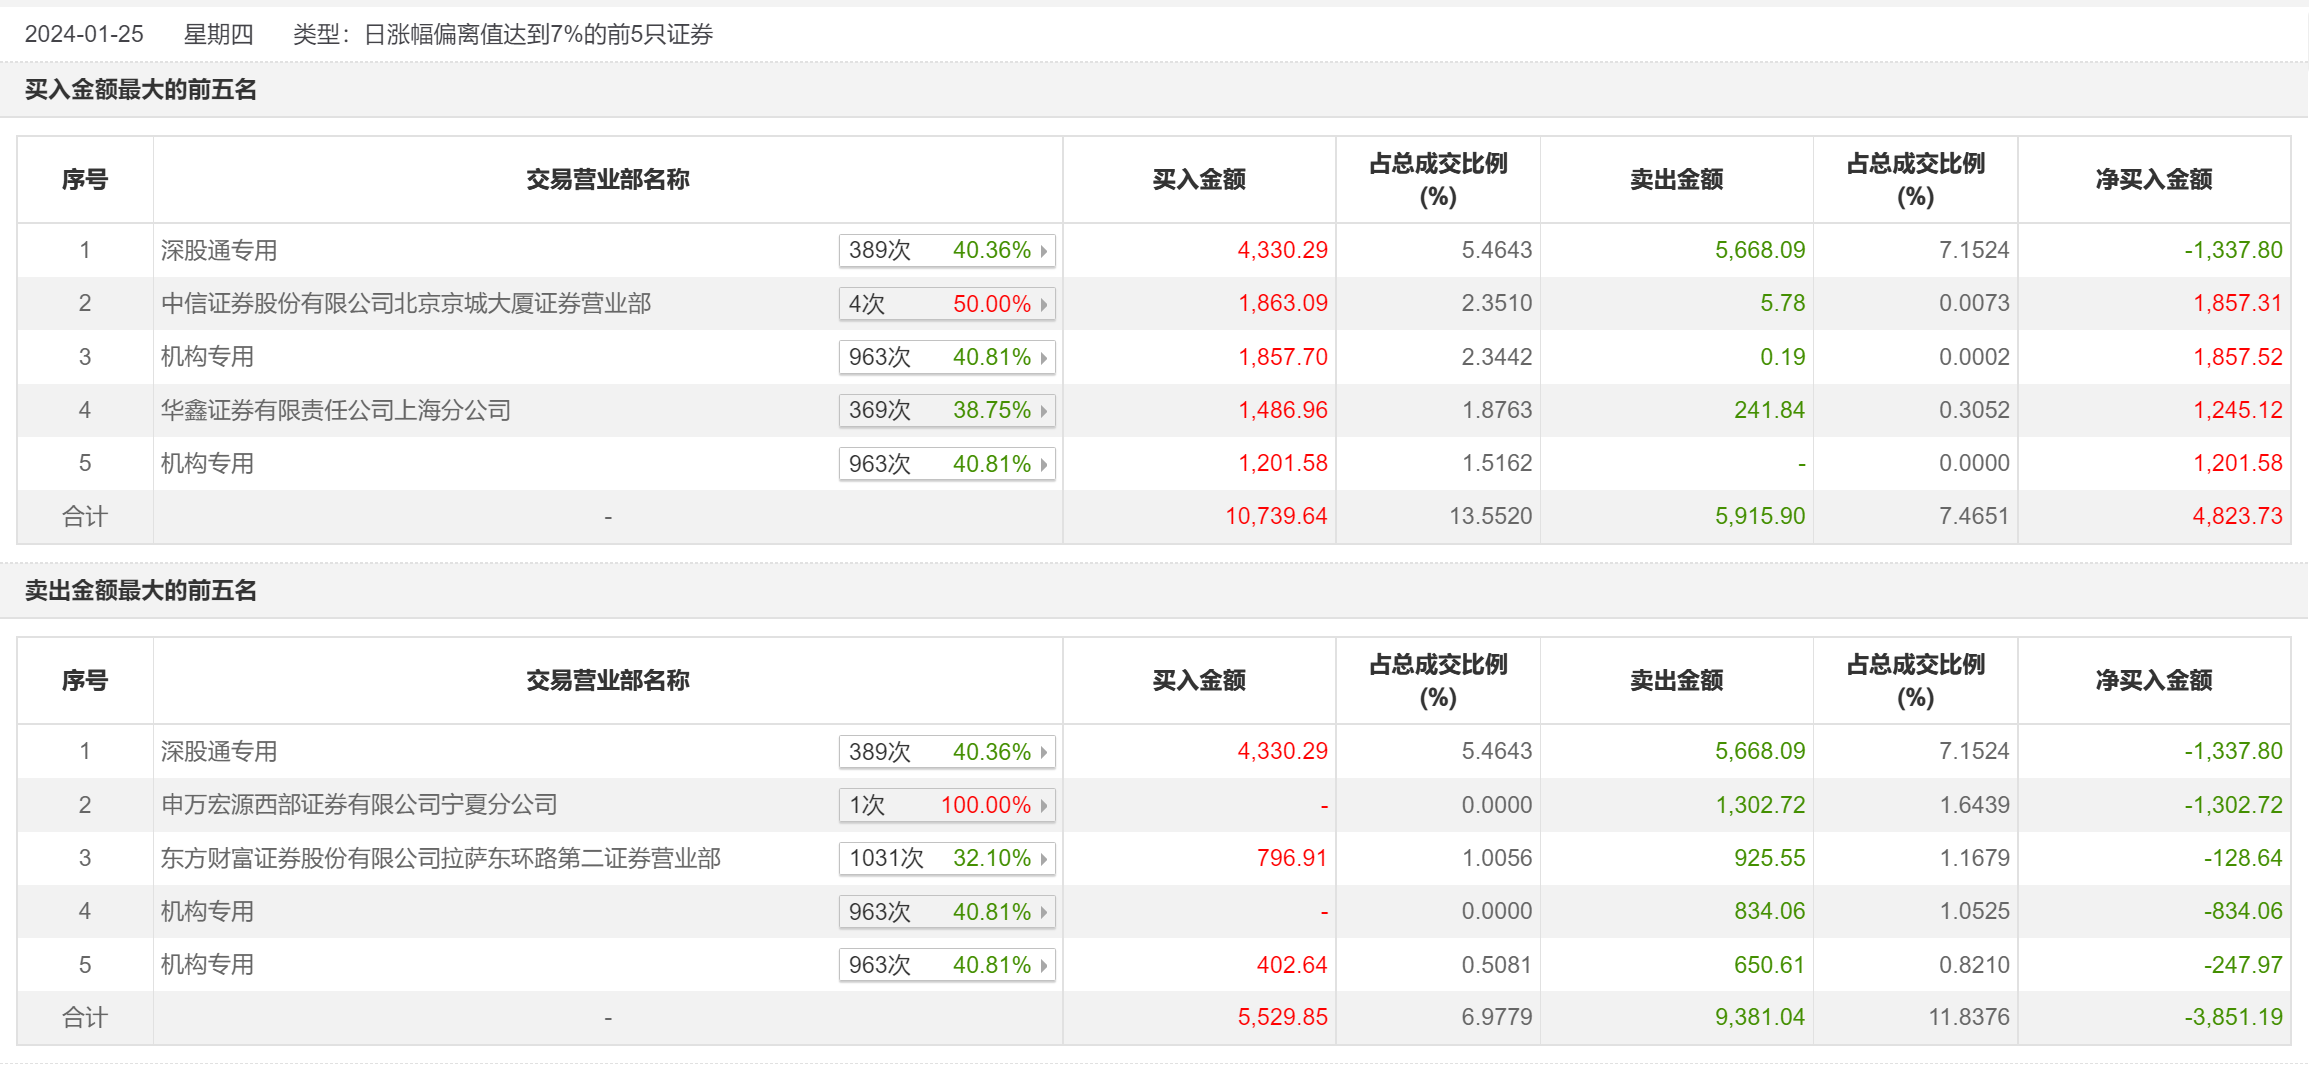
Task: Open 中信证券股份有限公司北京京城大厦证券营业部 link
Action: click(406, 303)
